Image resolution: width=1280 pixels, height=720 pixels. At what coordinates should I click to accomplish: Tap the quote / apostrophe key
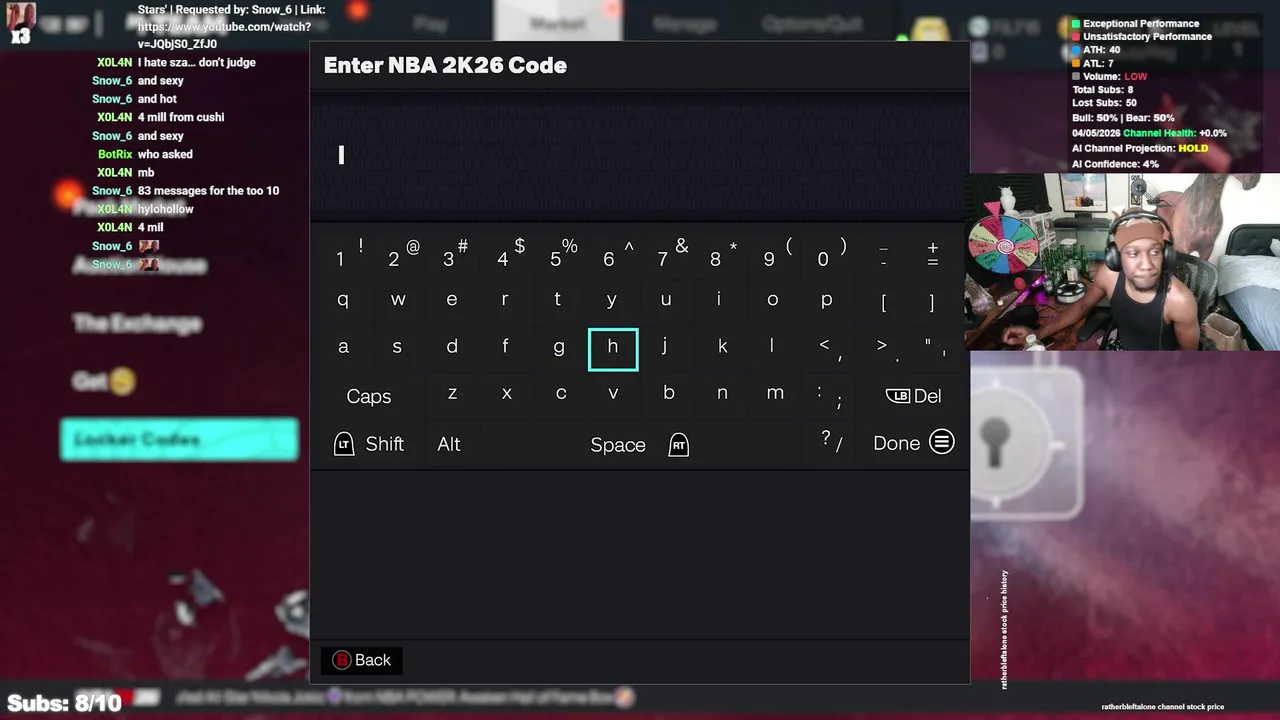[x=935, y=348]
